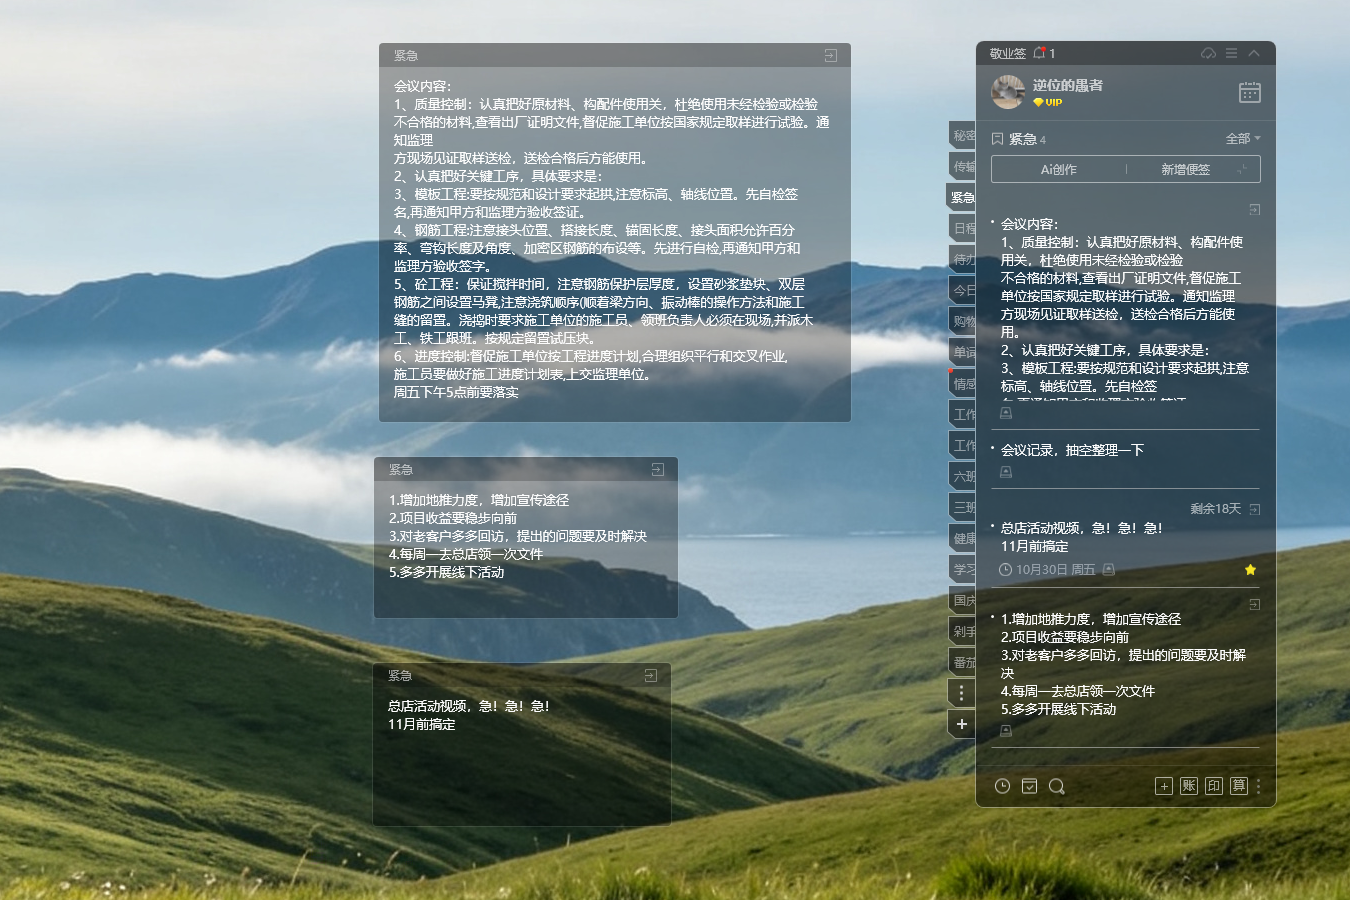Click the cloud sync icon

(1208, 53)
